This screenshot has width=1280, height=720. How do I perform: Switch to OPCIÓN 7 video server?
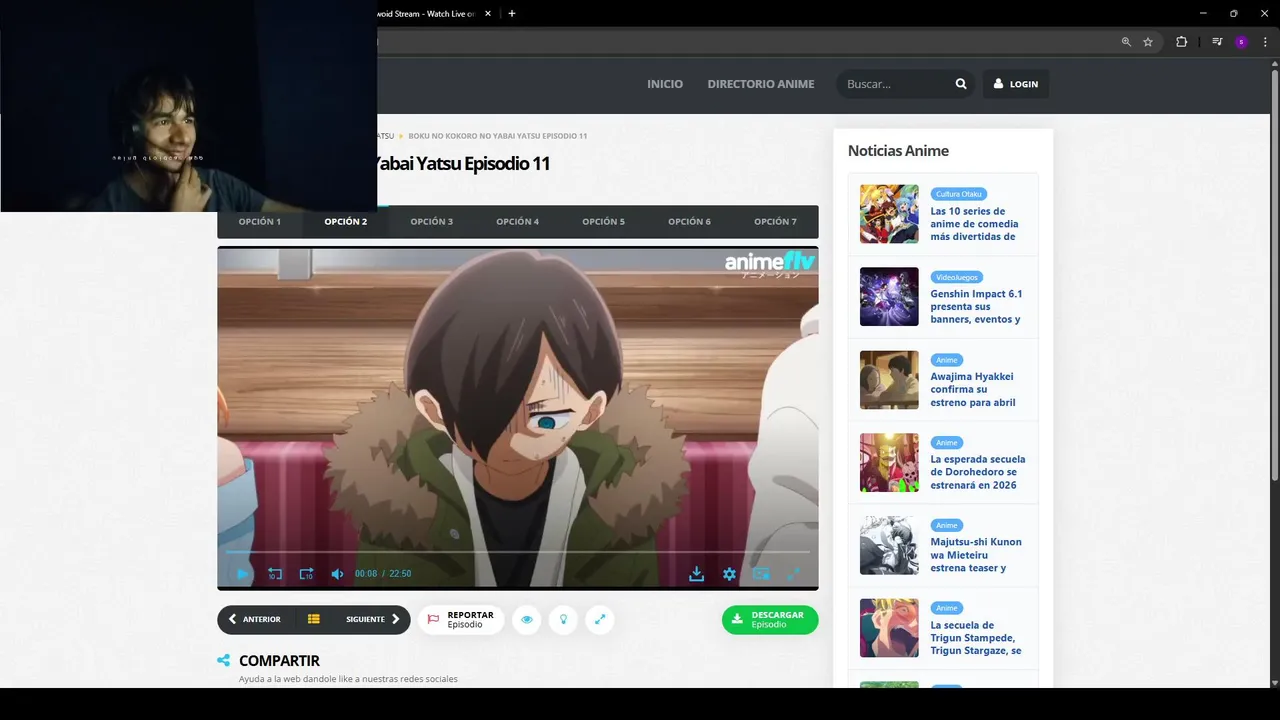point(776,222)
